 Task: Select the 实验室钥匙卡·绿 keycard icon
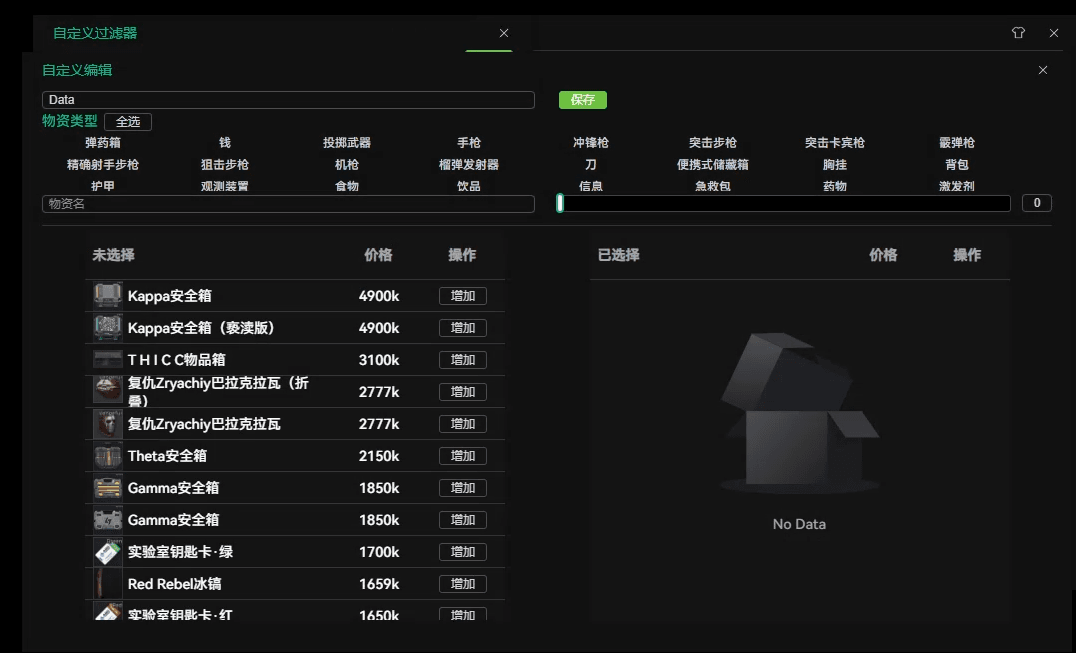coord(108,552)
